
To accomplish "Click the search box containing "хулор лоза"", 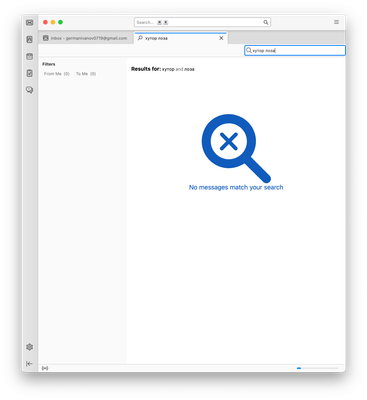I will click(x=295, y=50).
